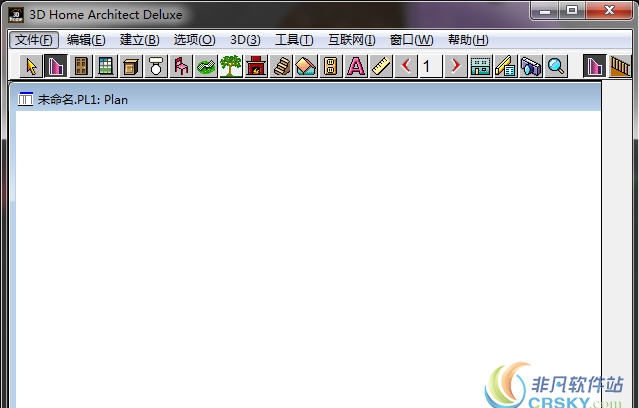Open the 选项(O) menu
This screenshot has width=639, height=408.
point(194,40)
